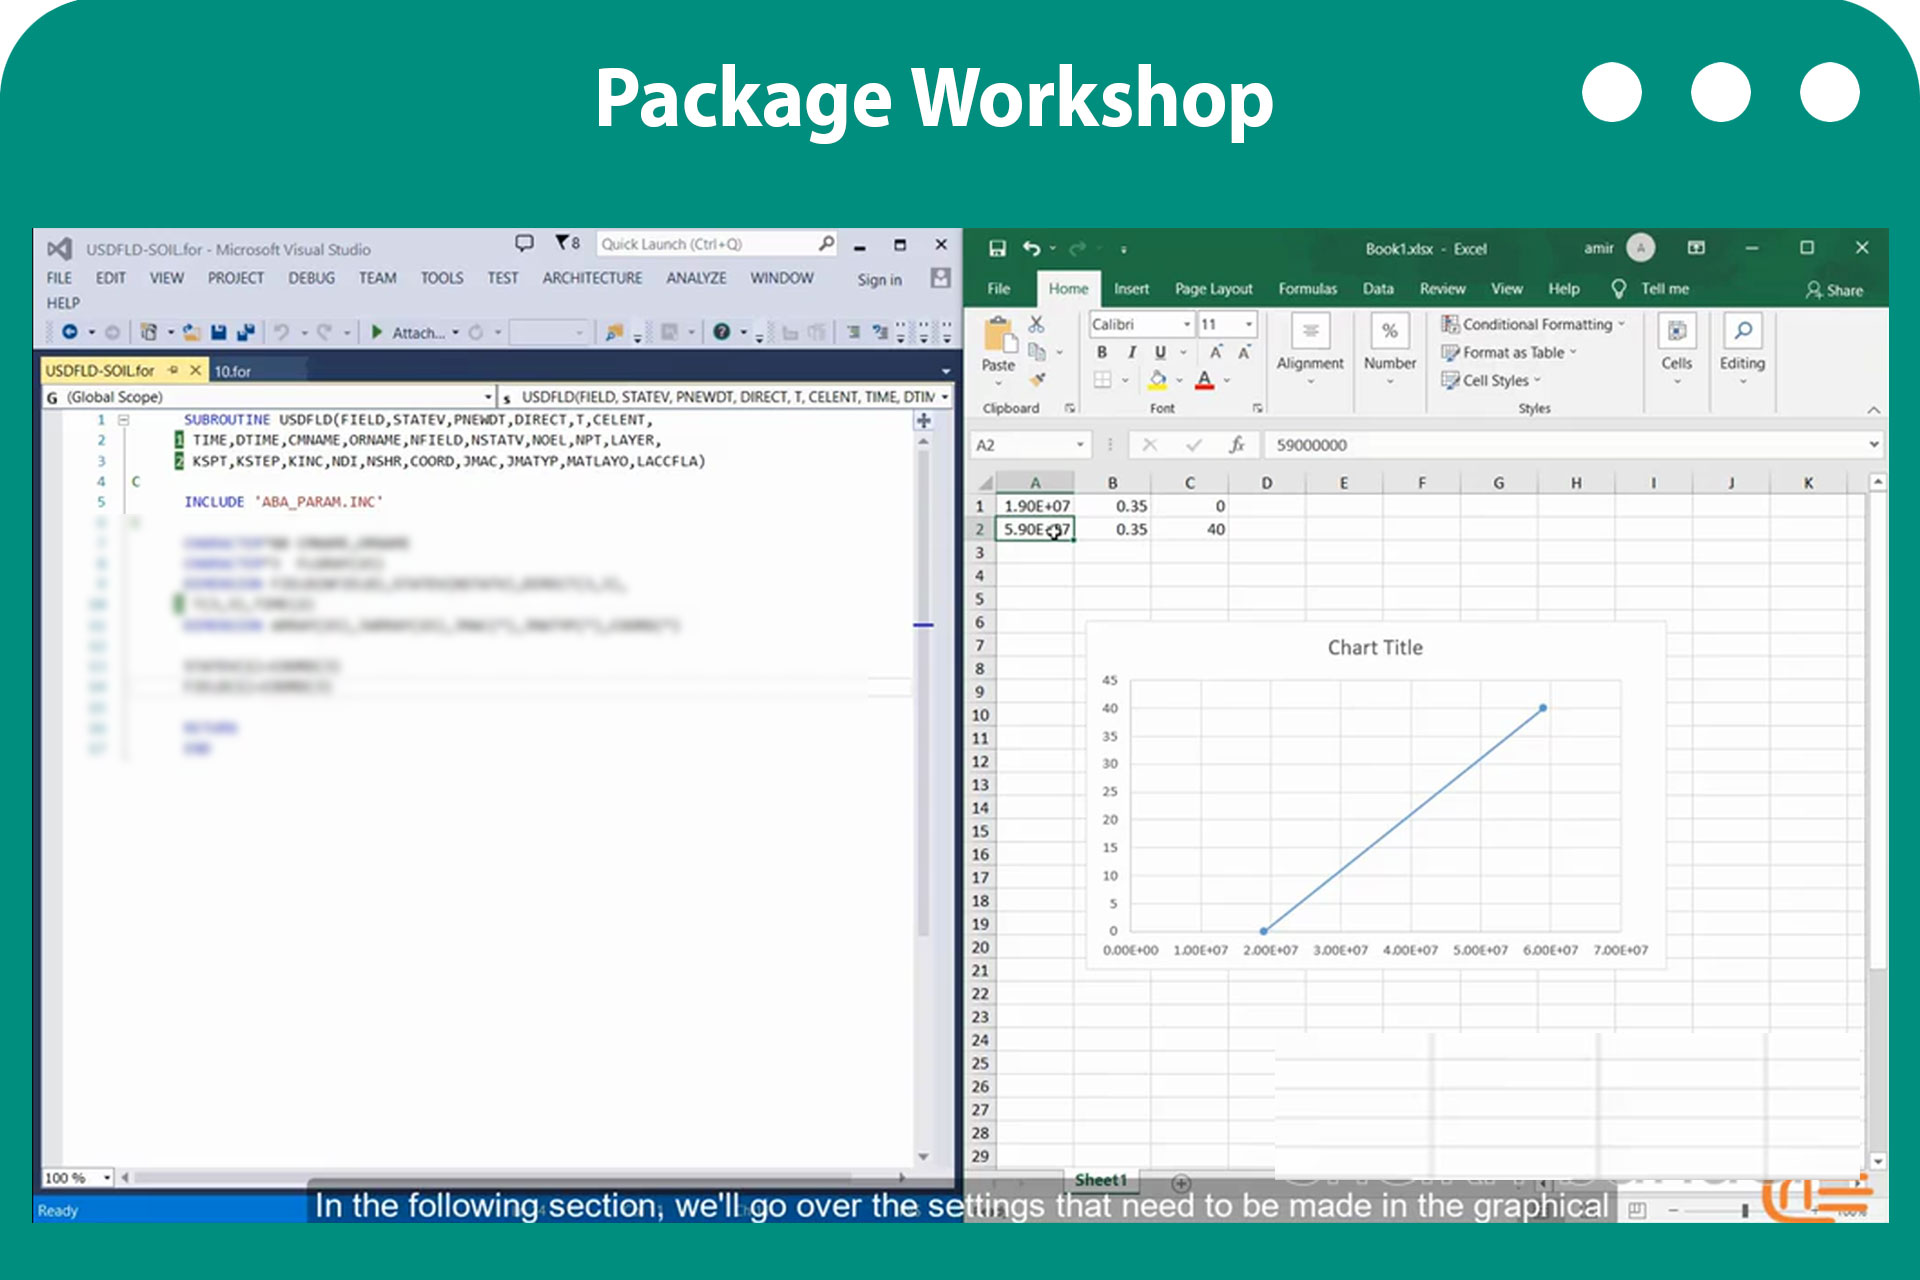Select the Format Painter brush in Excel
Screen dimensions: 1920x1280
(x=1038, y=379)
